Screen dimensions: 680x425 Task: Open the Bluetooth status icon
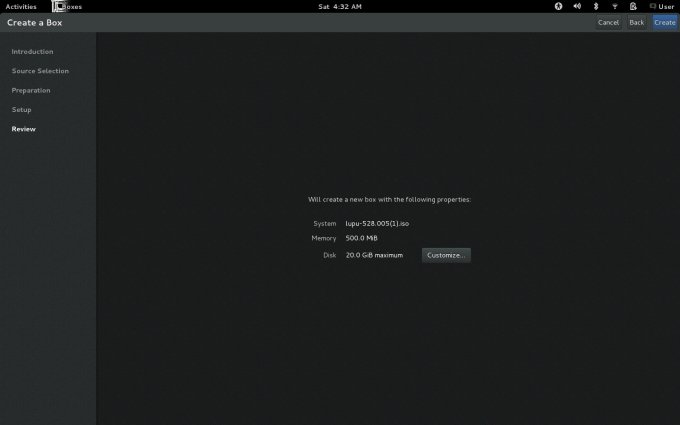tap(596, 6)
